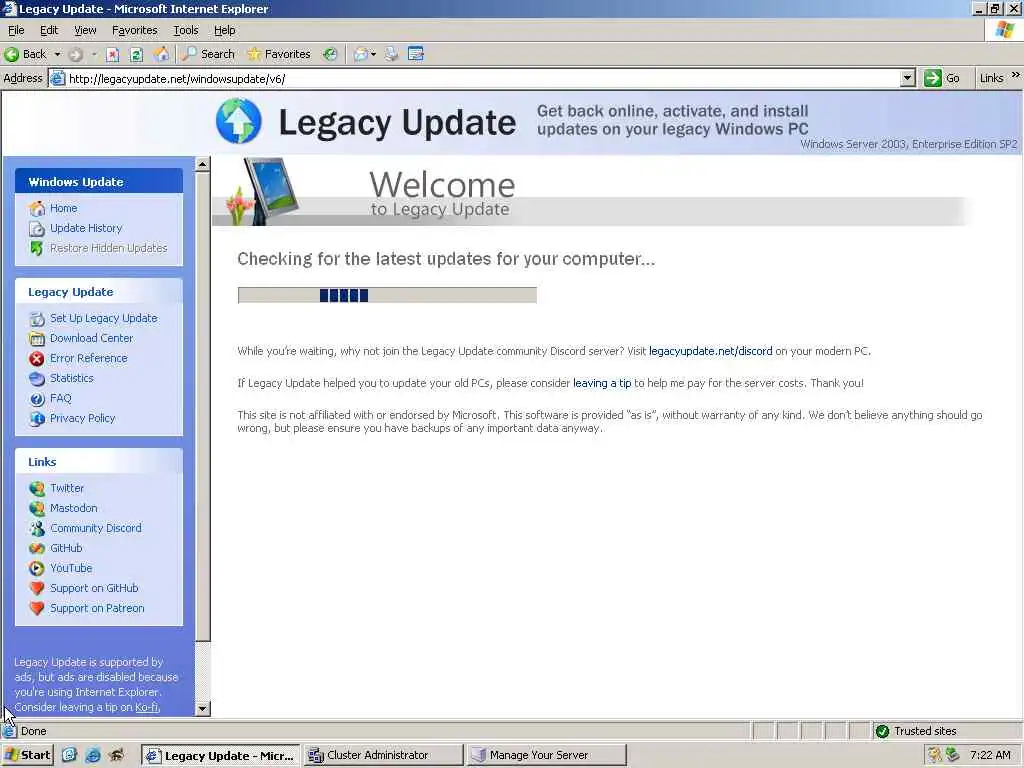The height and width of the screenshot is (768, 1024).
Task: Open the Edit menu
Action: tap(49, 30)
